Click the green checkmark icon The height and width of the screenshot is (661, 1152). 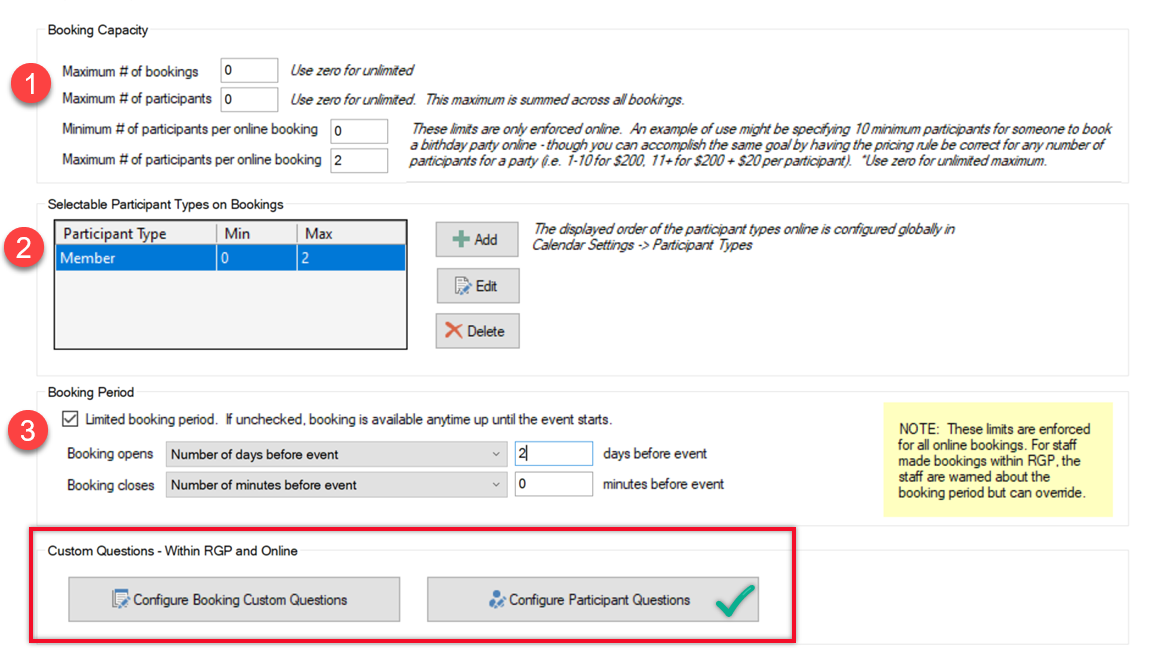click(735, 600)
